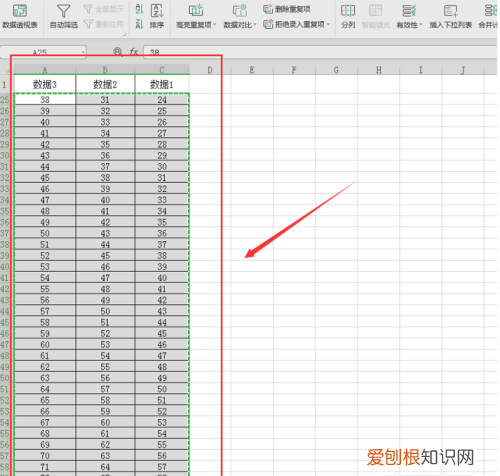Sort descending with the Z-A icon
Viewport: 500px width, 476px height.
(x=139, y=24)
